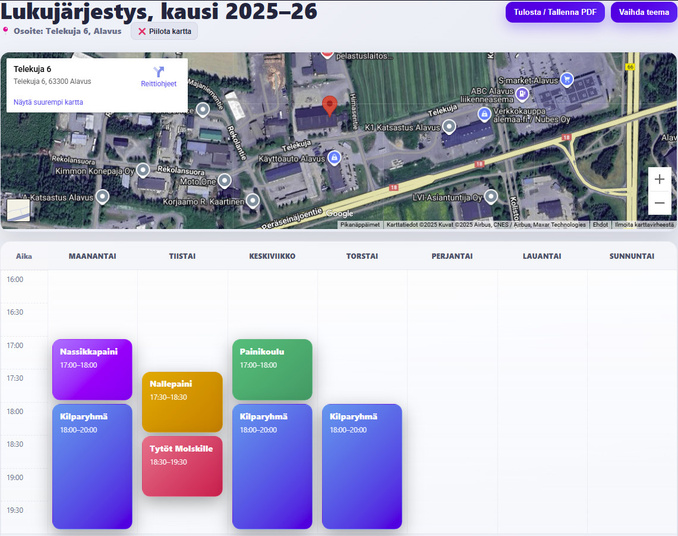Image resolution: width=678 pixels, height=536 pixels.
Task: Click Moto One map marker
Action: [x=224, y=180]
